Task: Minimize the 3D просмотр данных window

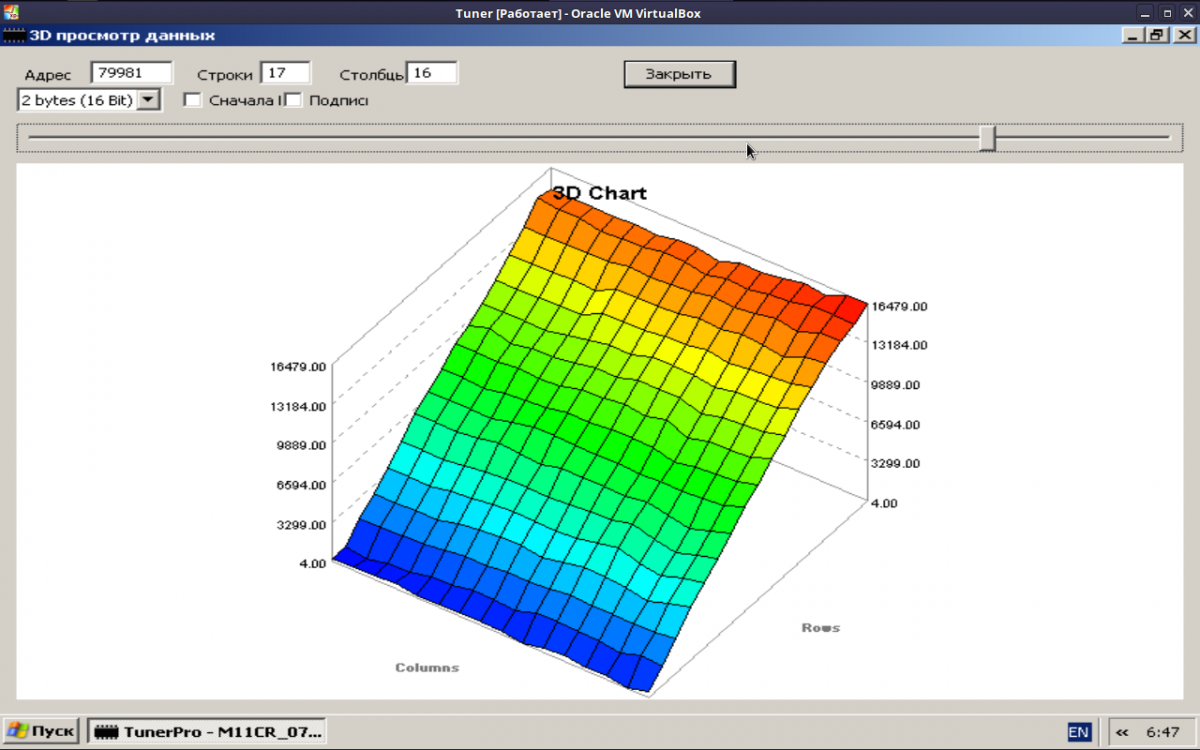Action: (1133, 35)
